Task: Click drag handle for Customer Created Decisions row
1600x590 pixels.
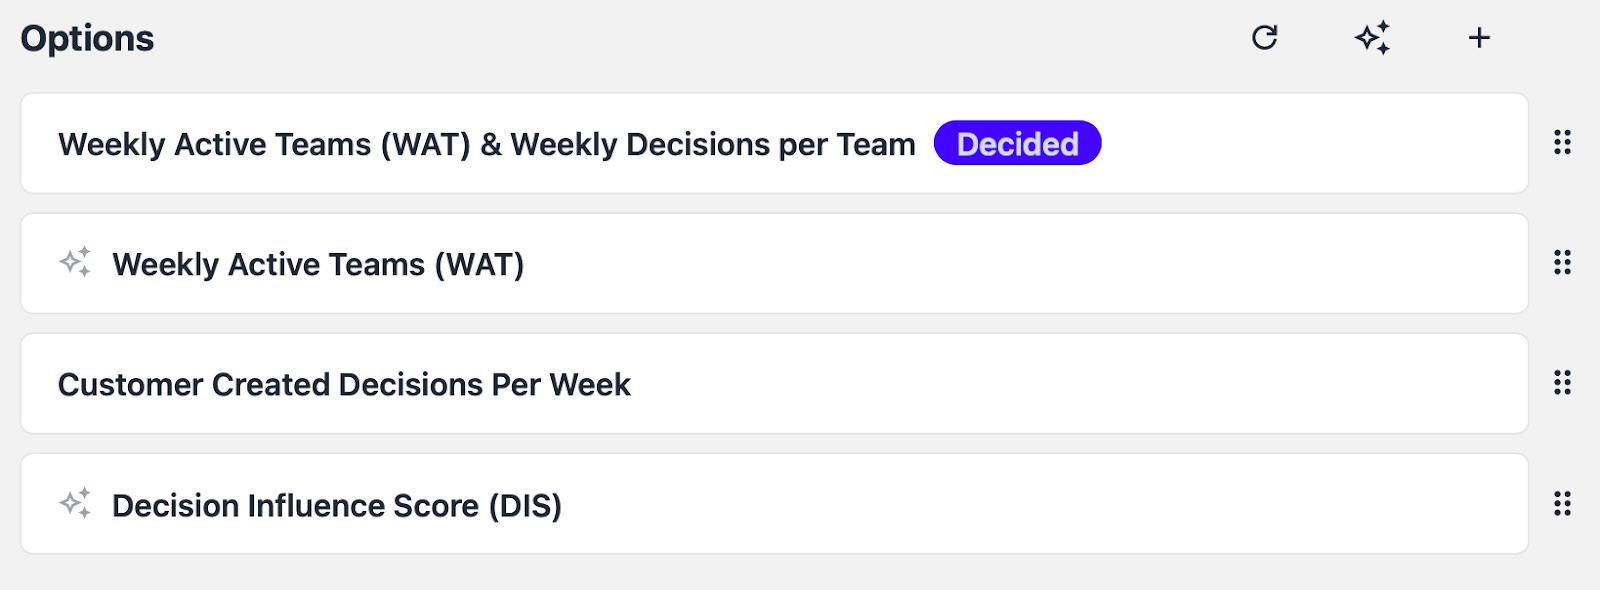Action: (x=1562, y=383)
